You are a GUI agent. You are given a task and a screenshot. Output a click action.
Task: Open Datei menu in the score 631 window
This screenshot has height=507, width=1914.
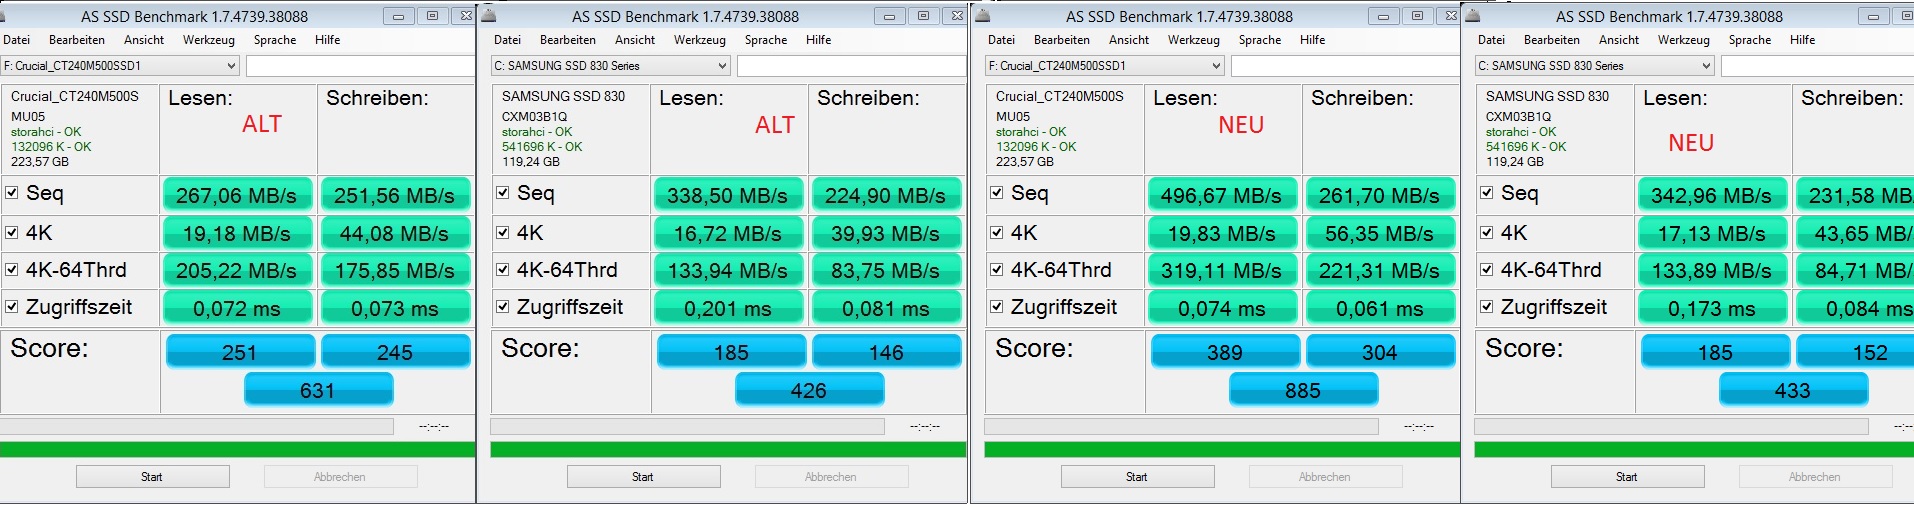(x=17, y=40)
